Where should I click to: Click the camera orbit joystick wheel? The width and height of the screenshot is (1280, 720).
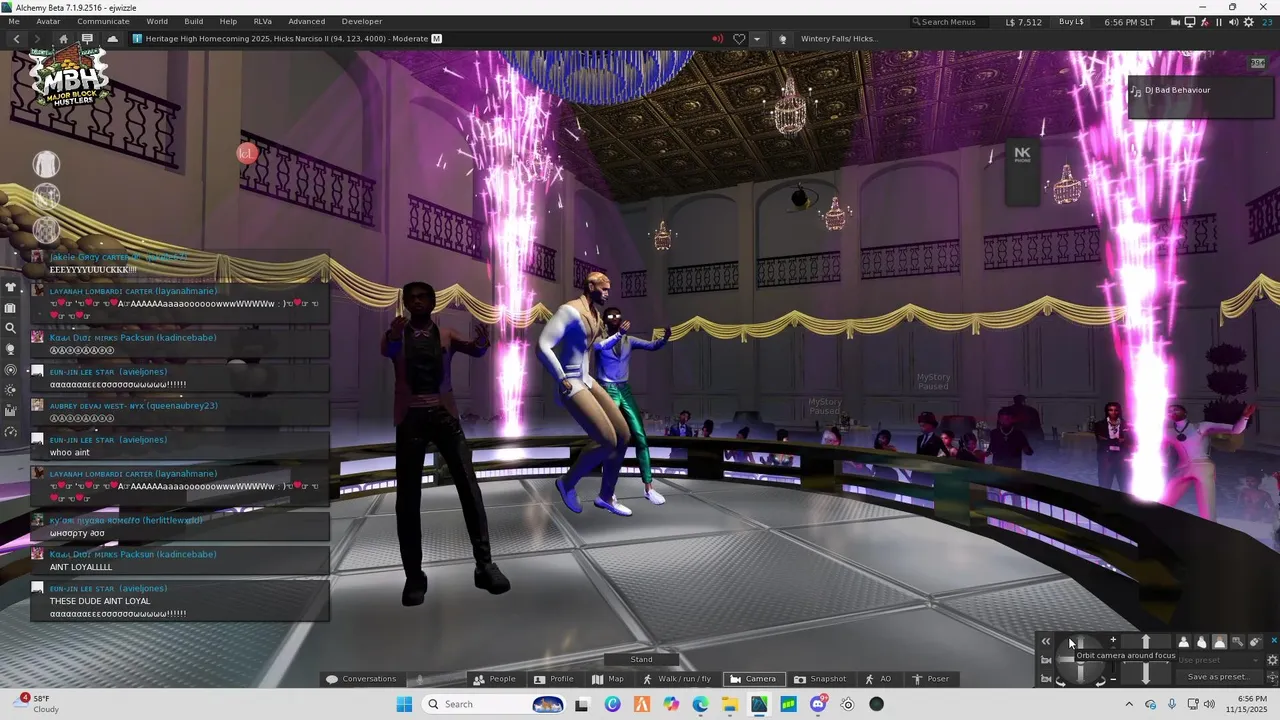1081,662
